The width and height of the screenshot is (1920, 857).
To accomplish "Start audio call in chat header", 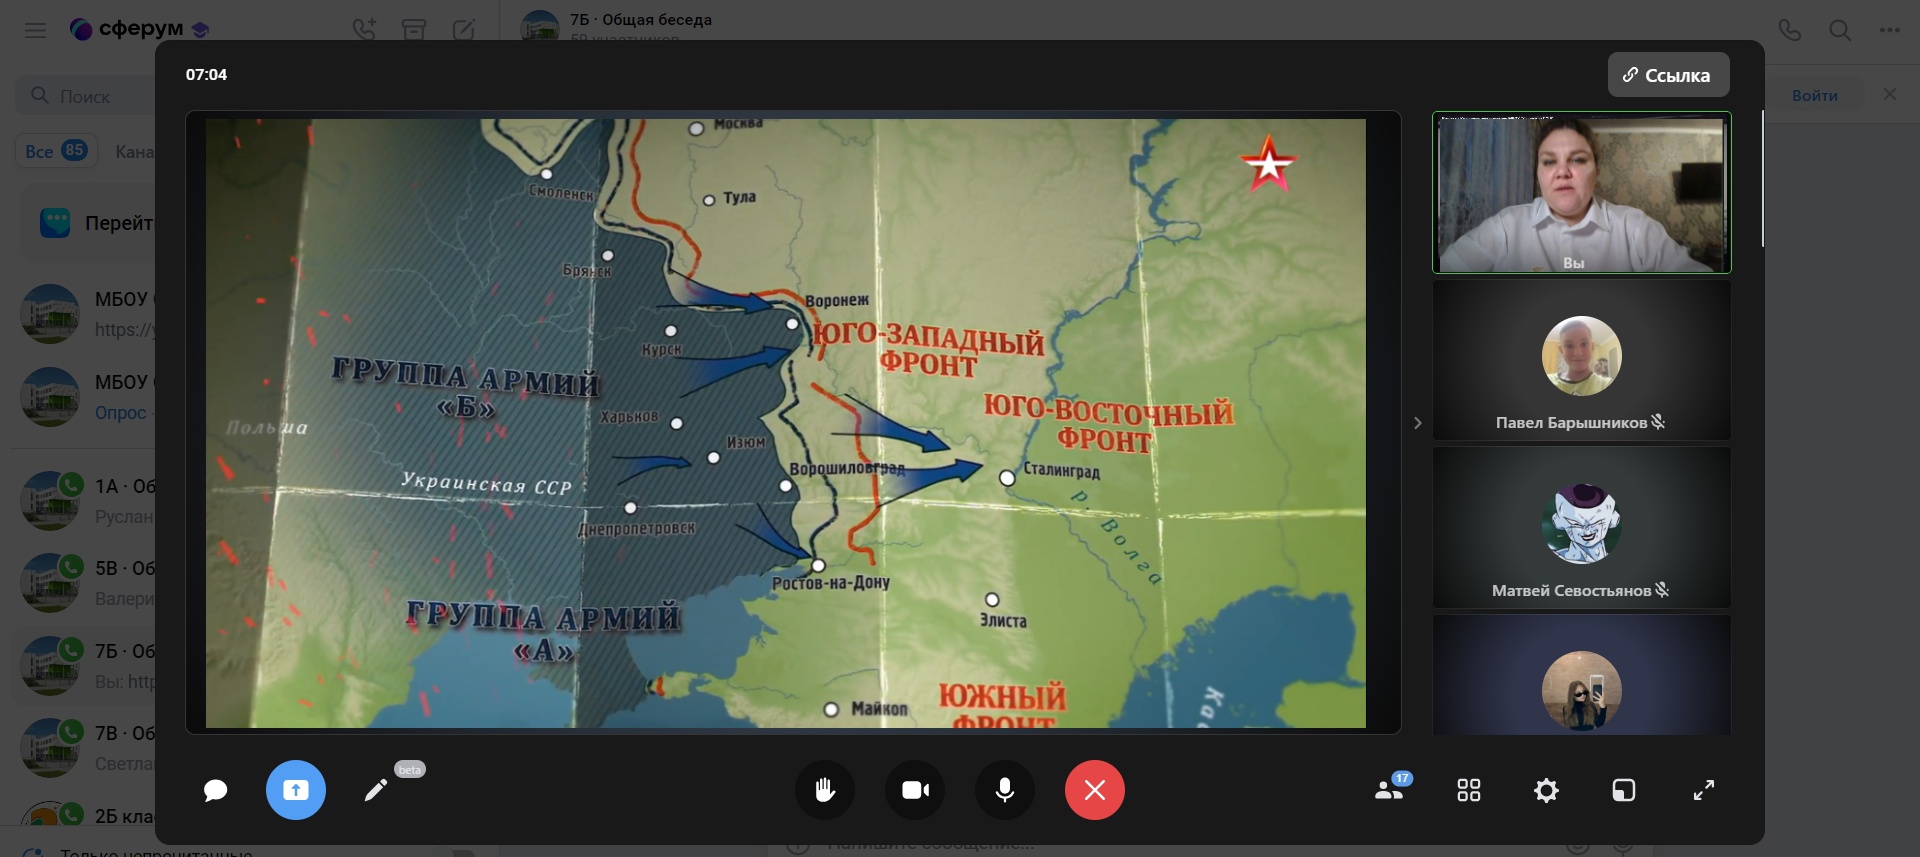I will 1790,30.
